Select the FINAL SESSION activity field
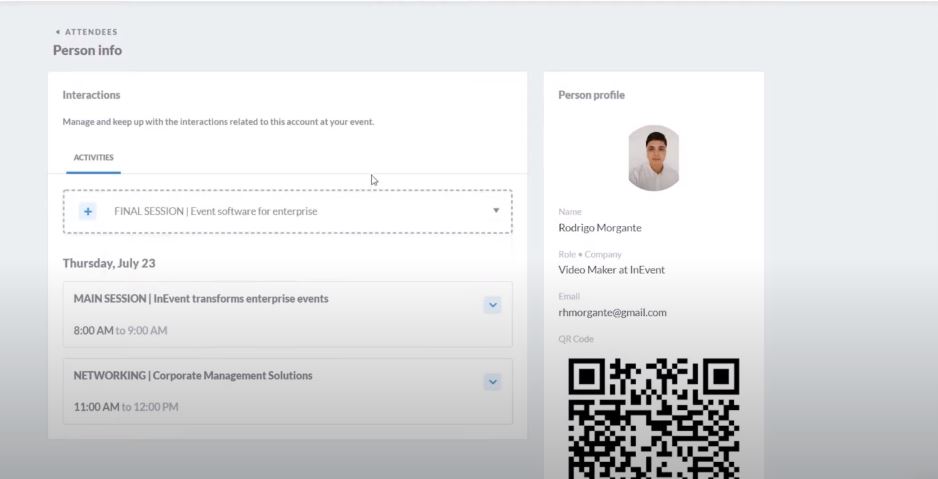938x479 pixels. tap(287, 211)
